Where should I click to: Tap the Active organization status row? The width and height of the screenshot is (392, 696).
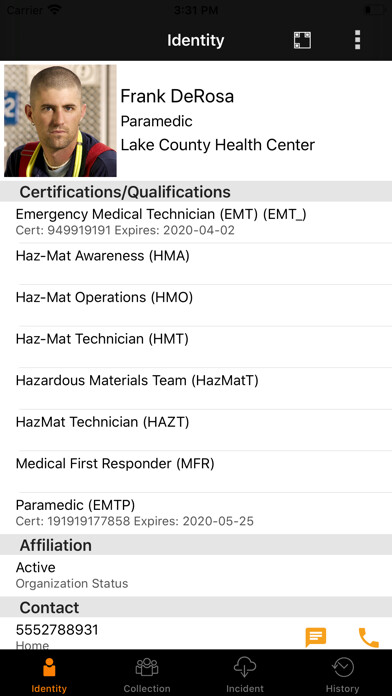pyautogui.click(x=196, y=575)
